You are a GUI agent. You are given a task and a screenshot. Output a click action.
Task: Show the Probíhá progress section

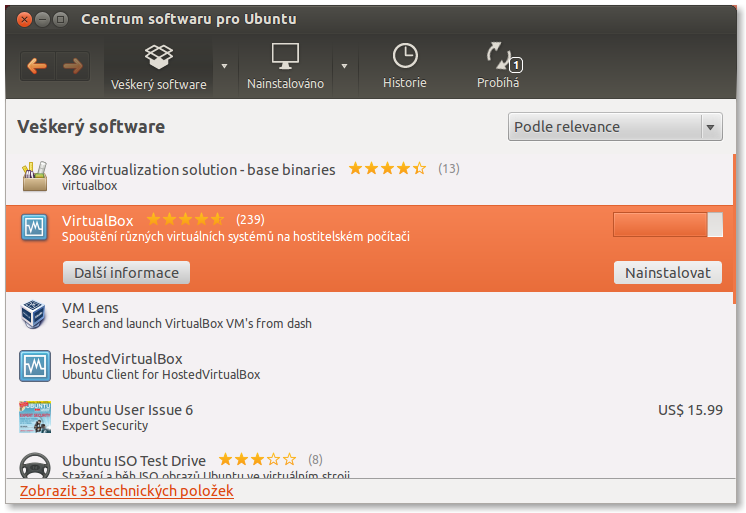coord(499,66)
